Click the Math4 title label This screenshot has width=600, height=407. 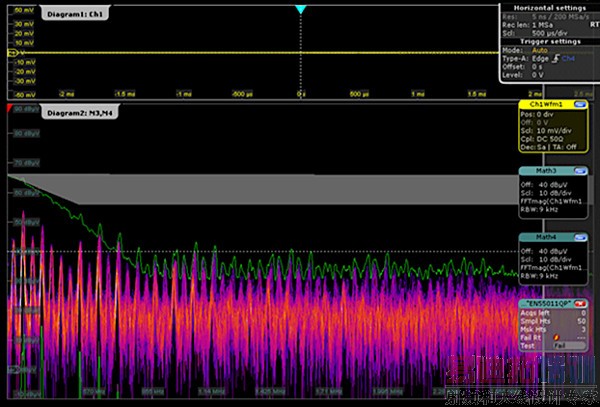coord(546,237)
